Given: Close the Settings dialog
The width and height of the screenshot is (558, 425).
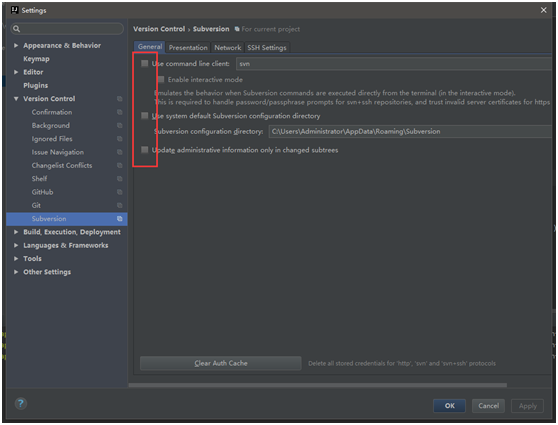Looking at the screenshot, I should [x=543, y=10].
